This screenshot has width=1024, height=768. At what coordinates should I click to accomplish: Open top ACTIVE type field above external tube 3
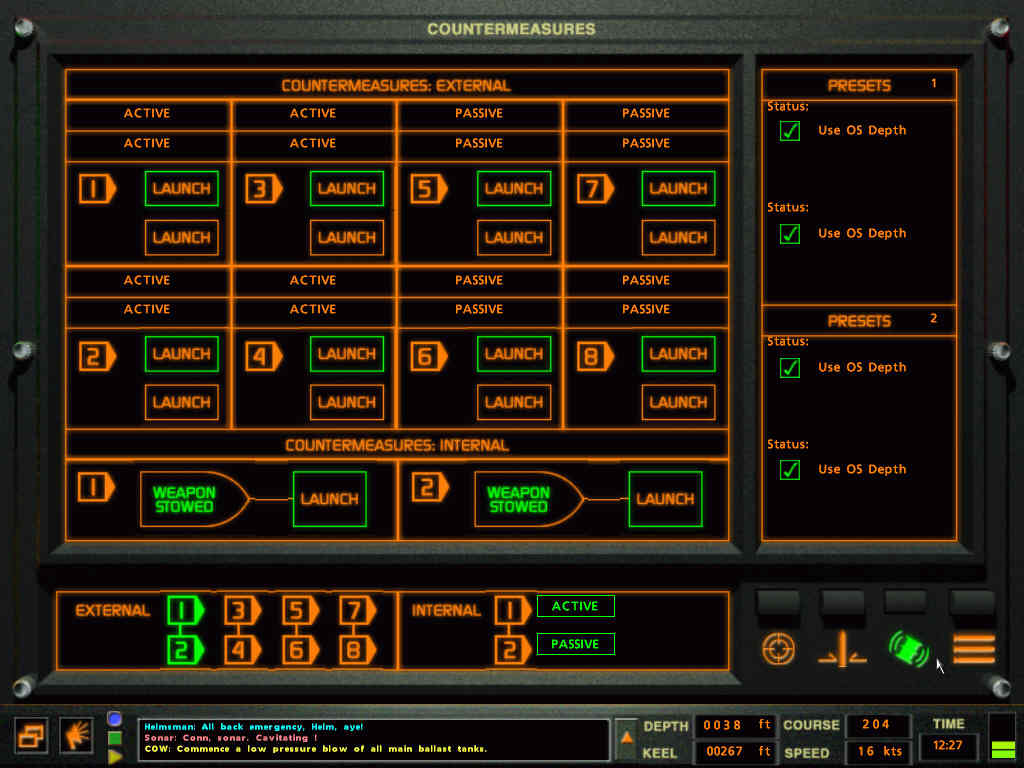tap(313, 114)
